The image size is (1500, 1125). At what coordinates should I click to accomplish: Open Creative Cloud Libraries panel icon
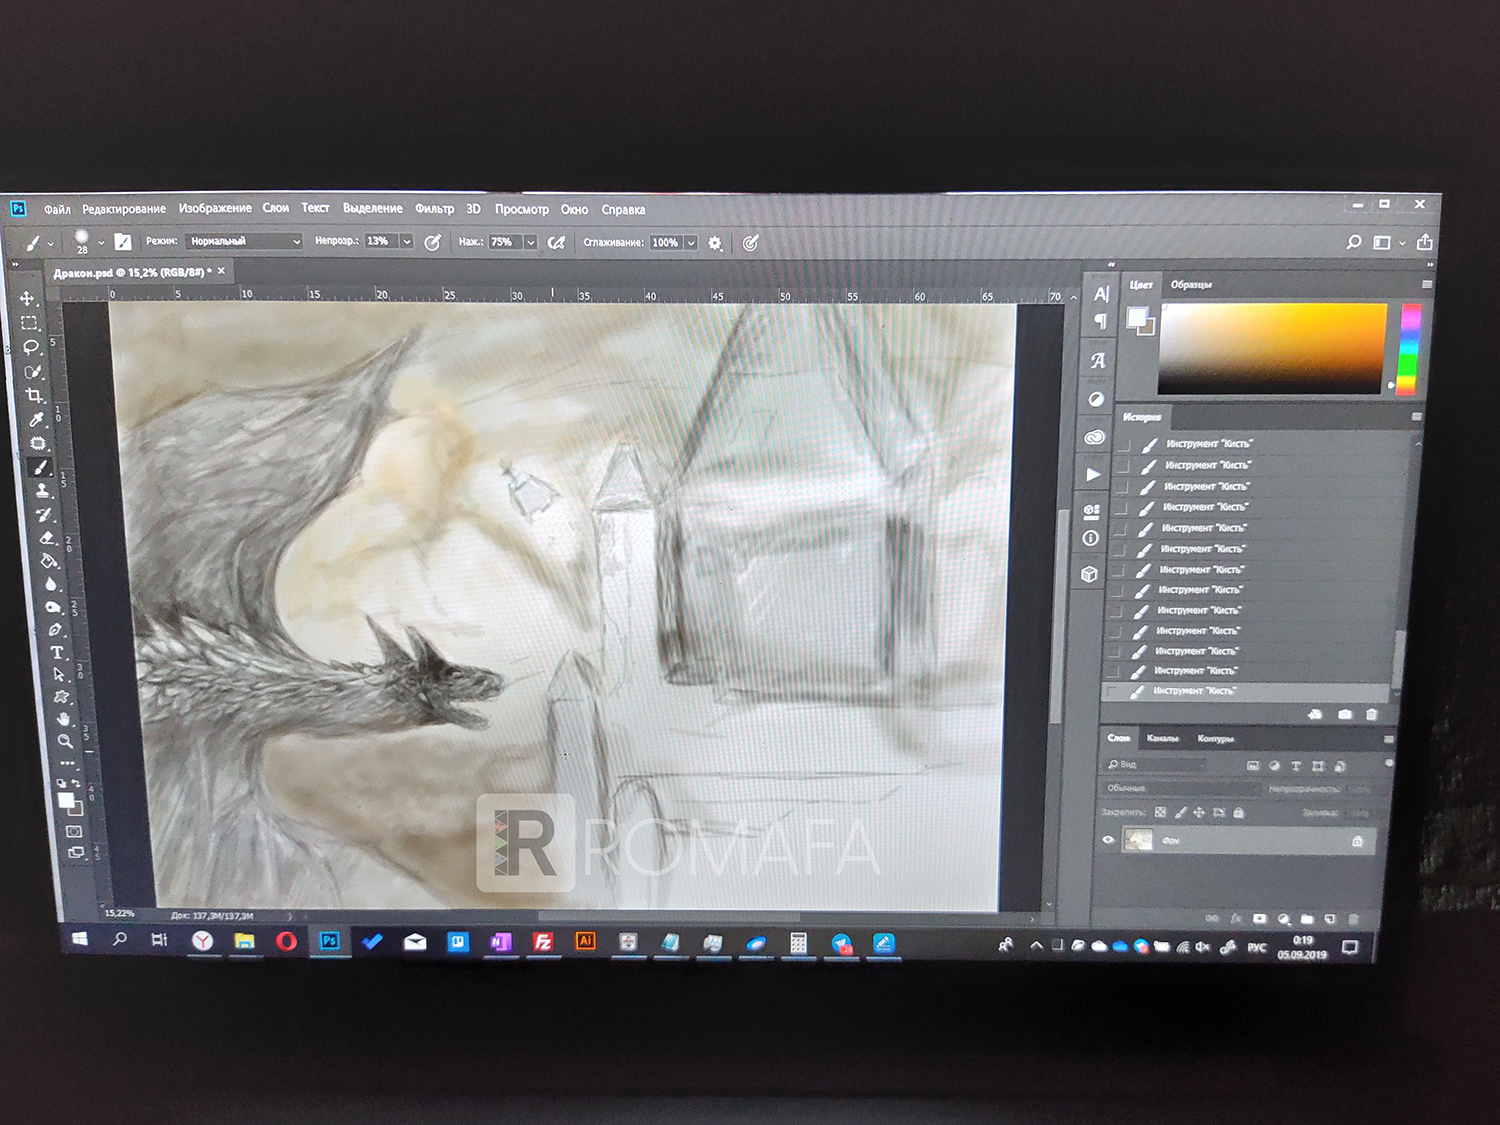(1094, 437)
